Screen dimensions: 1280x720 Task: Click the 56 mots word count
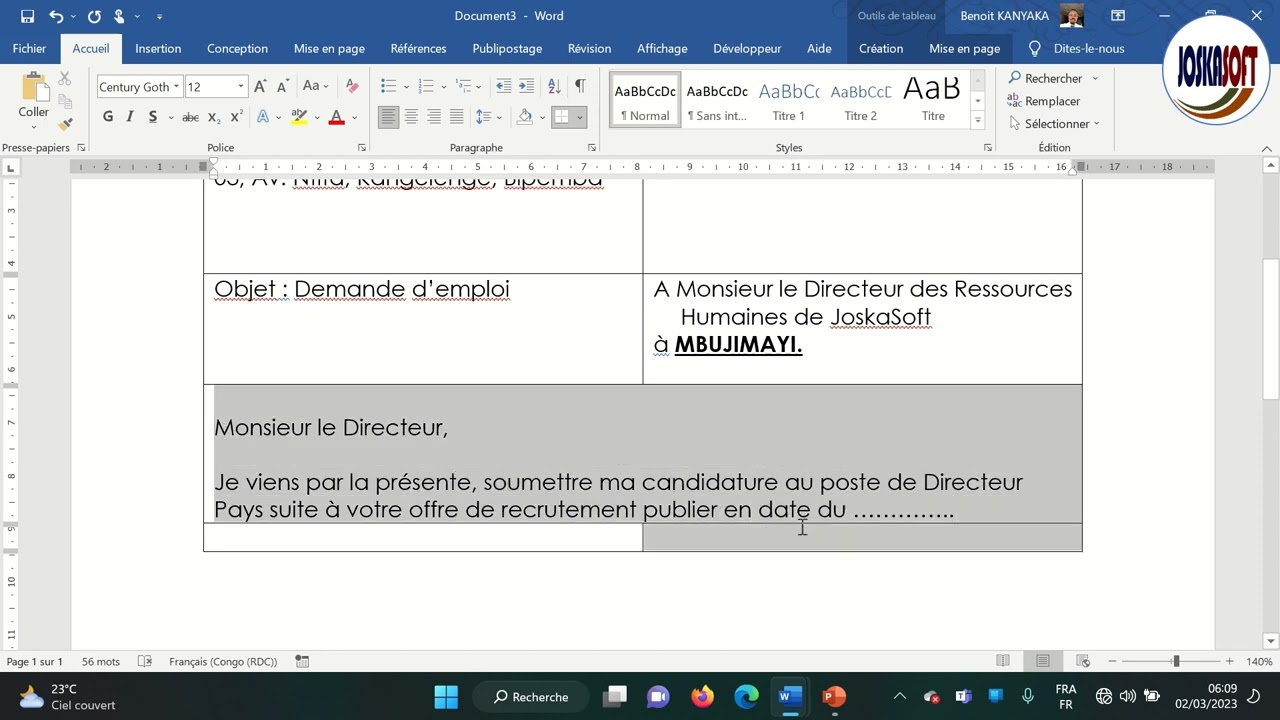[101, 662]
